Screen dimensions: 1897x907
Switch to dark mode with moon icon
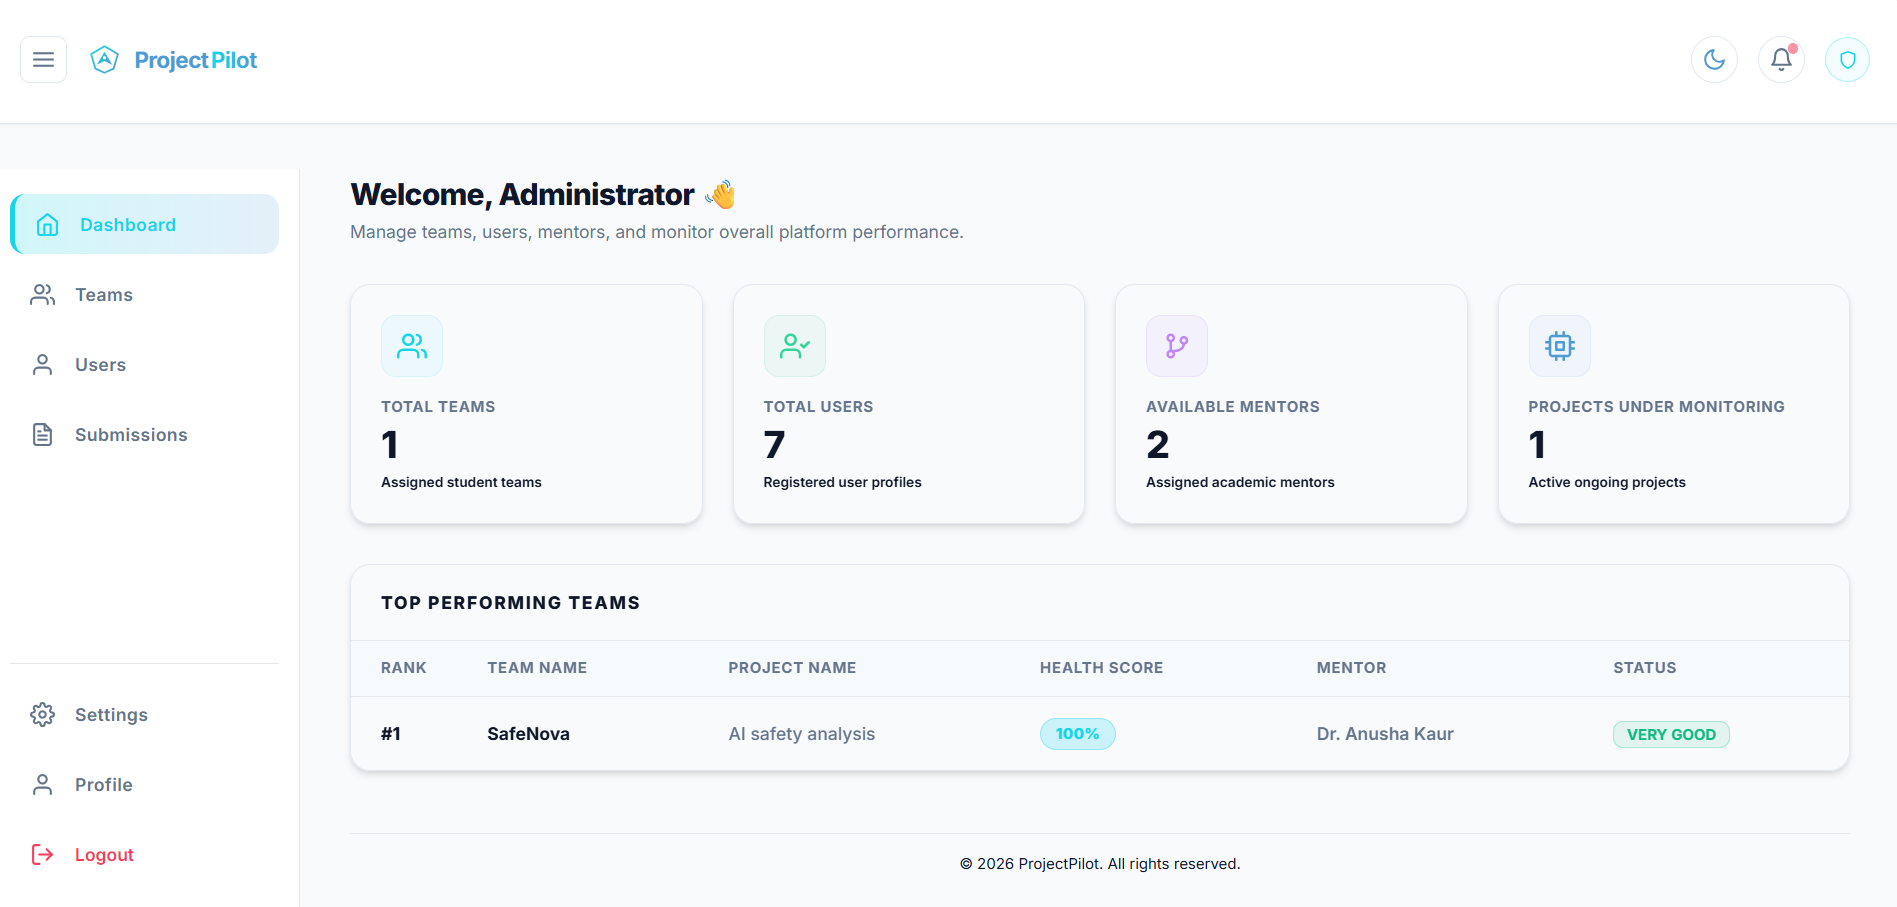tap(1714, 60)
